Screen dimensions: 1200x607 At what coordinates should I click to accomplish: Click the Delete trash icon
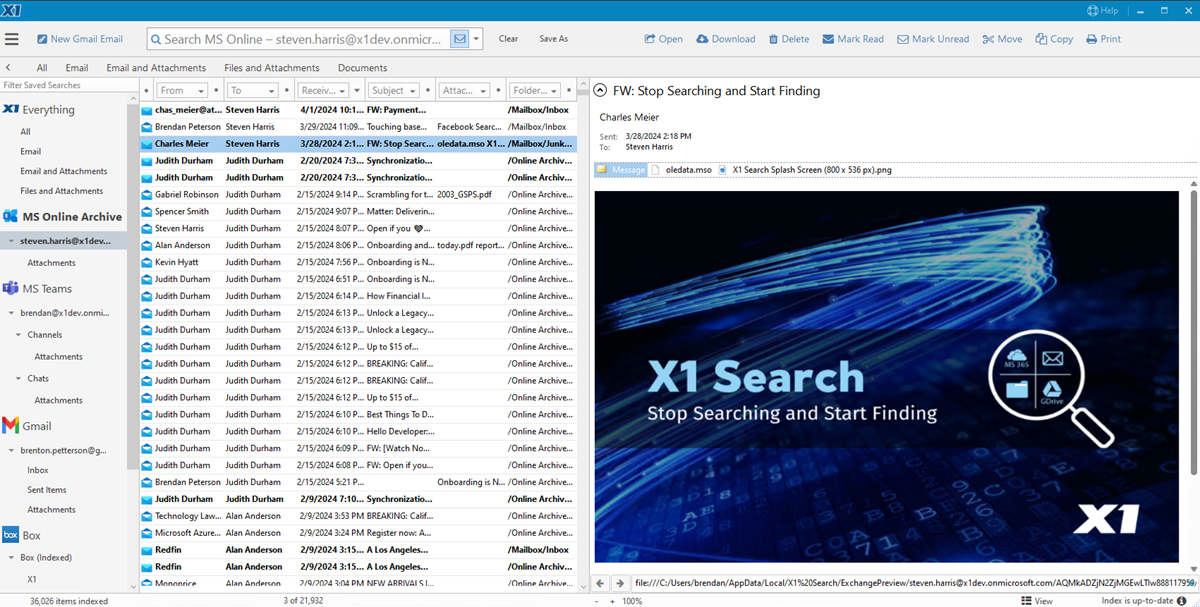tap(774, 39)
